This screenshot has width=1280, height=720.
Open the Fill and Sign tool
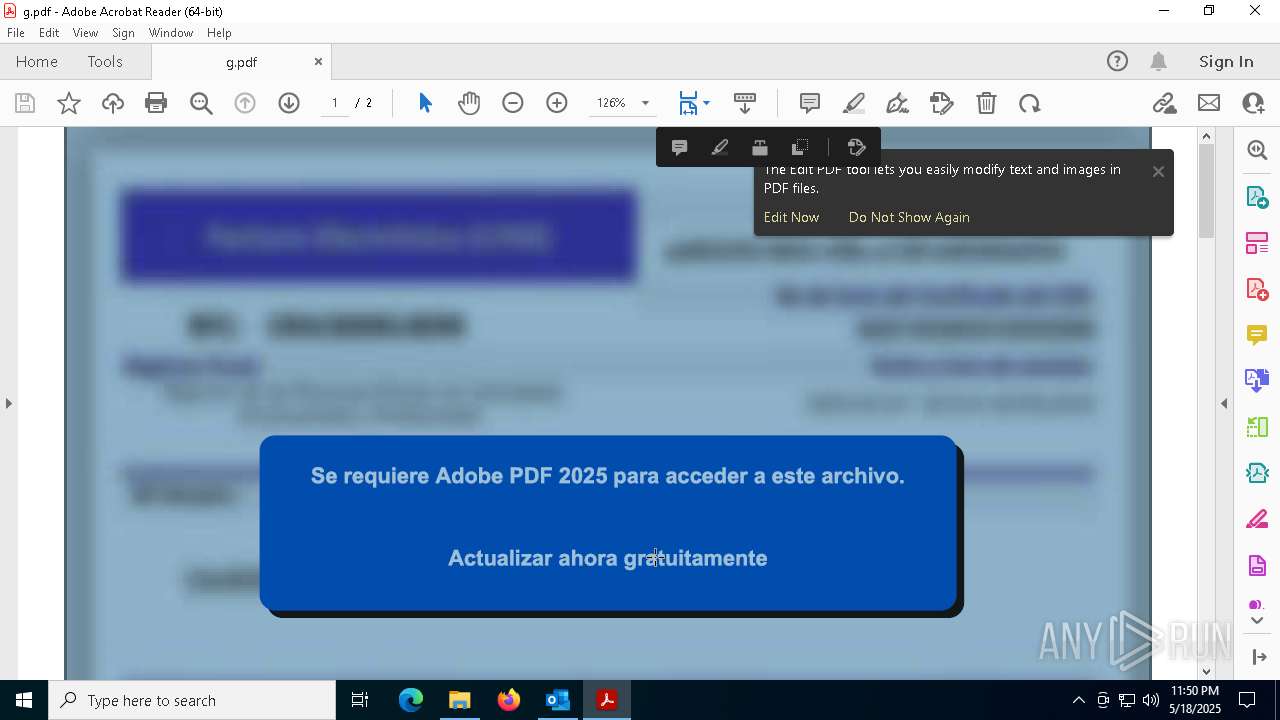click(x=942, y=103)
